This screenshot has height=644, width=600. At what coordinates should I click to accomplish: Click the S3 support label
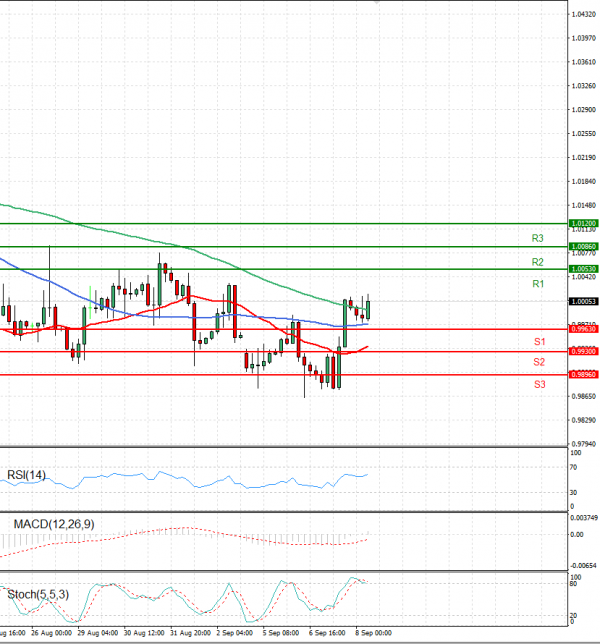coord(539,384)
